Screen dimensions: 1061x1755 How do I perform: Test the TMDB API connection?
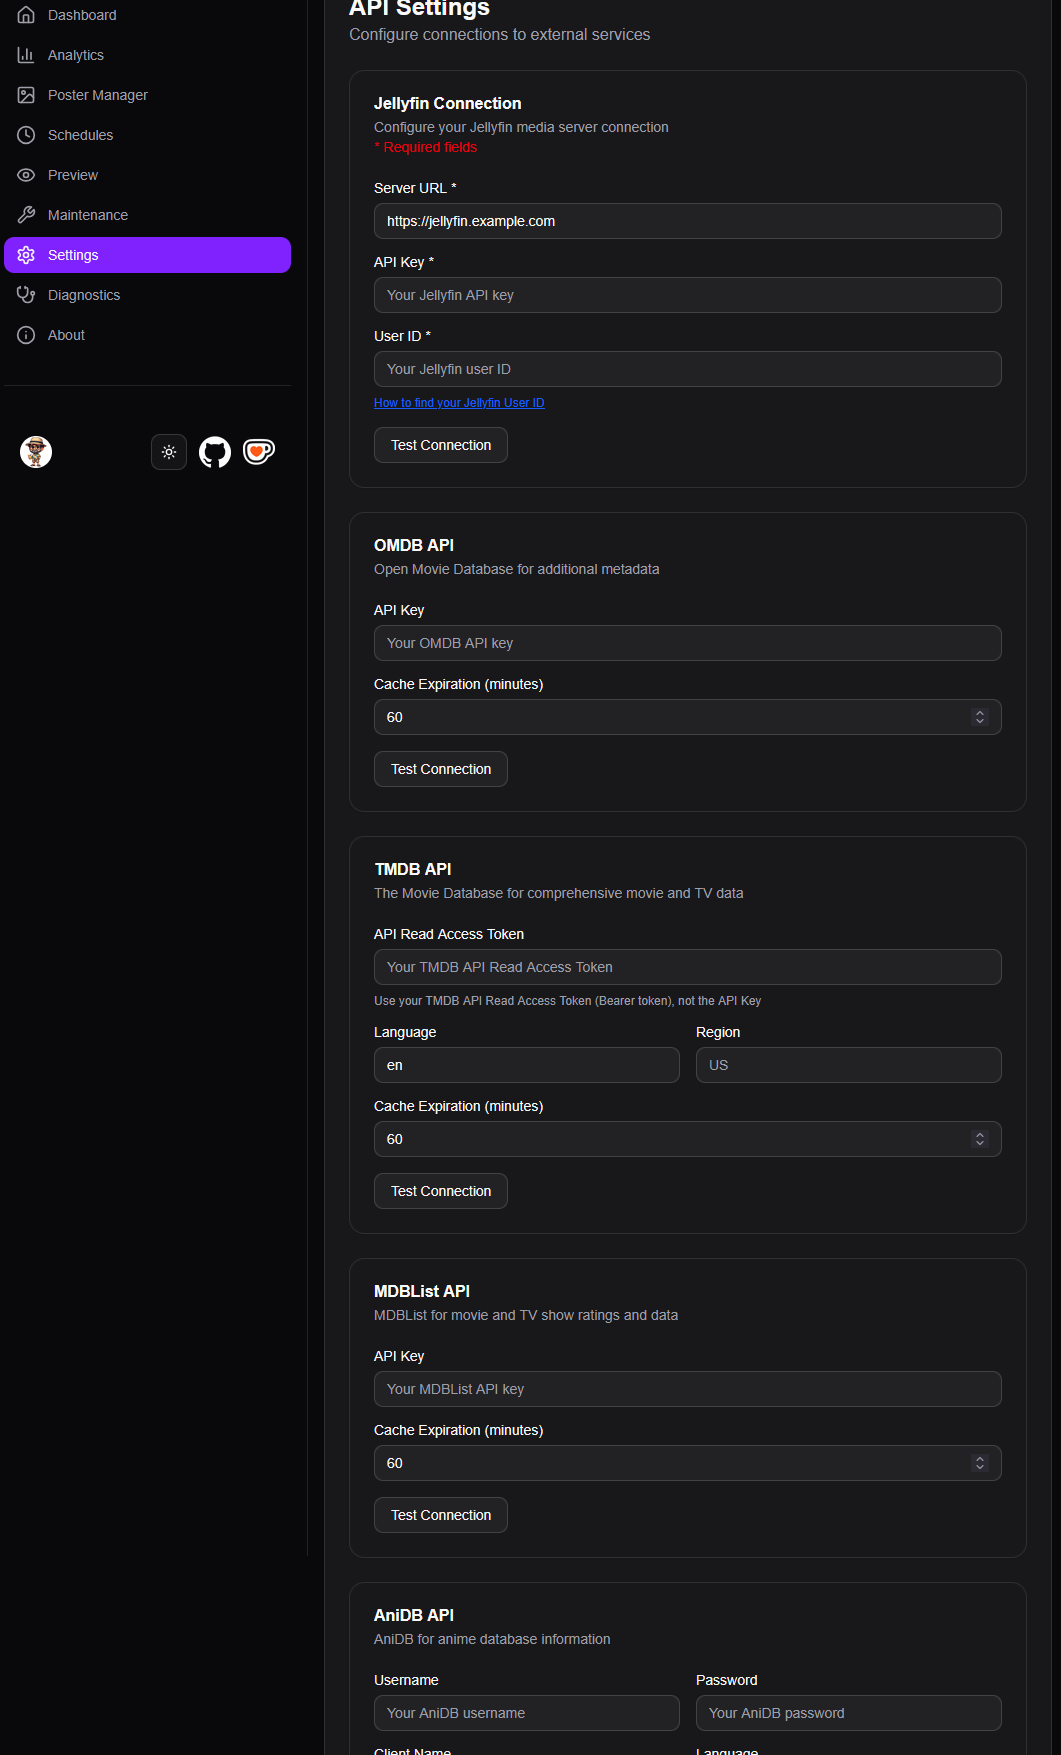[x=441, y=1191]
